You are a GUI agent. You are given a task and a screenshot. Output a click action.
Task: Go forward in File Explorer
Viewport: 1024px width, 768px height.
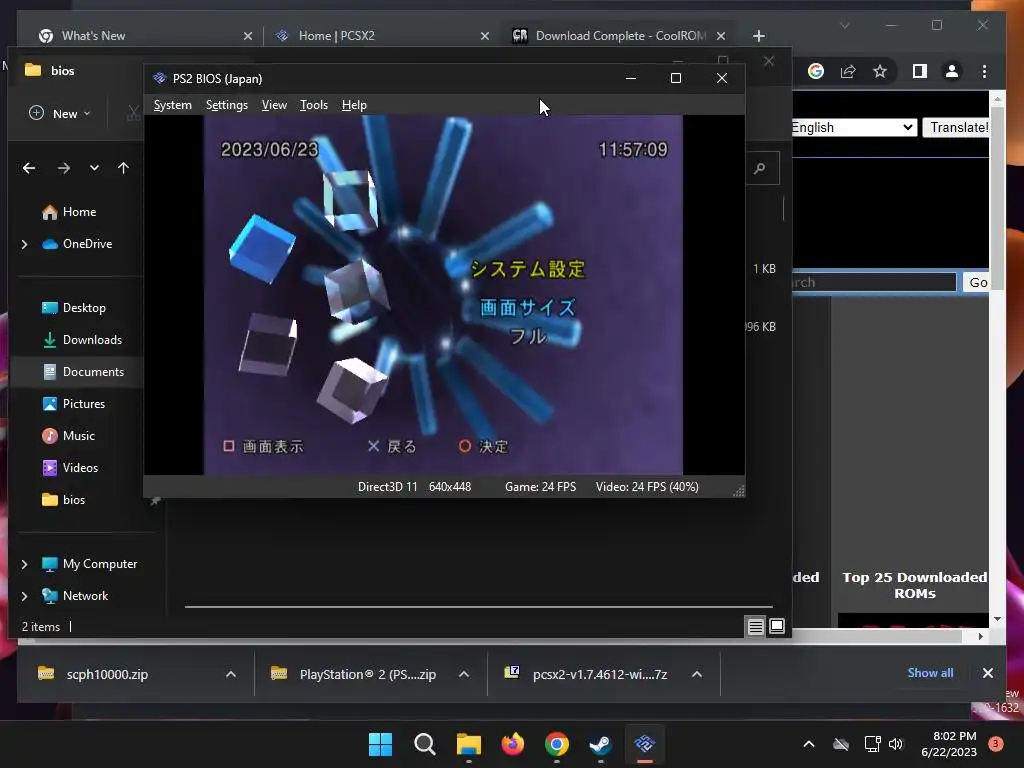(x=63, y=168)
